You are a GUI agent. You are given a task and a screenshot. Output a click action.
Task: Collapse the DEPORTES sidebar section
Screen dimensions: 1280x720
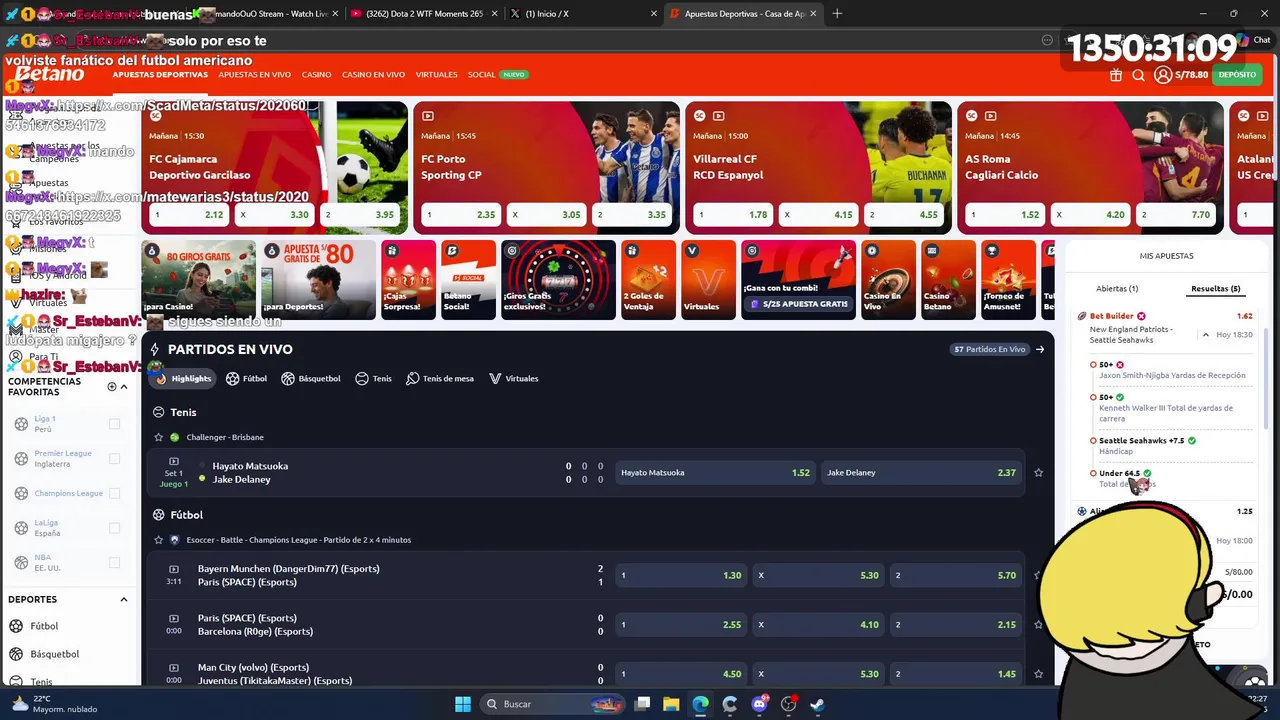click(x=124, y=600)
